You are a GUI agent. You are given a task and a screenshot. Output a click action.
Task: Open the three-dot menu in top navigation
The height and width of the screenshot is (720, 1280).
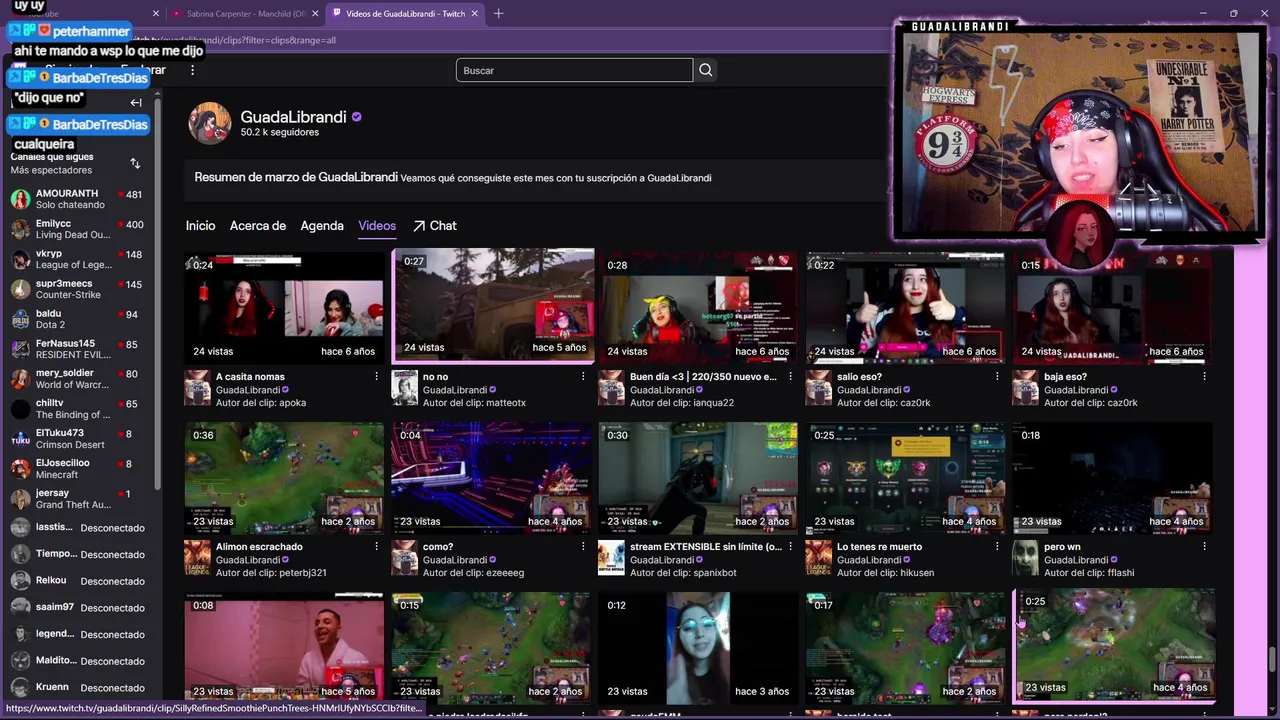193,70
